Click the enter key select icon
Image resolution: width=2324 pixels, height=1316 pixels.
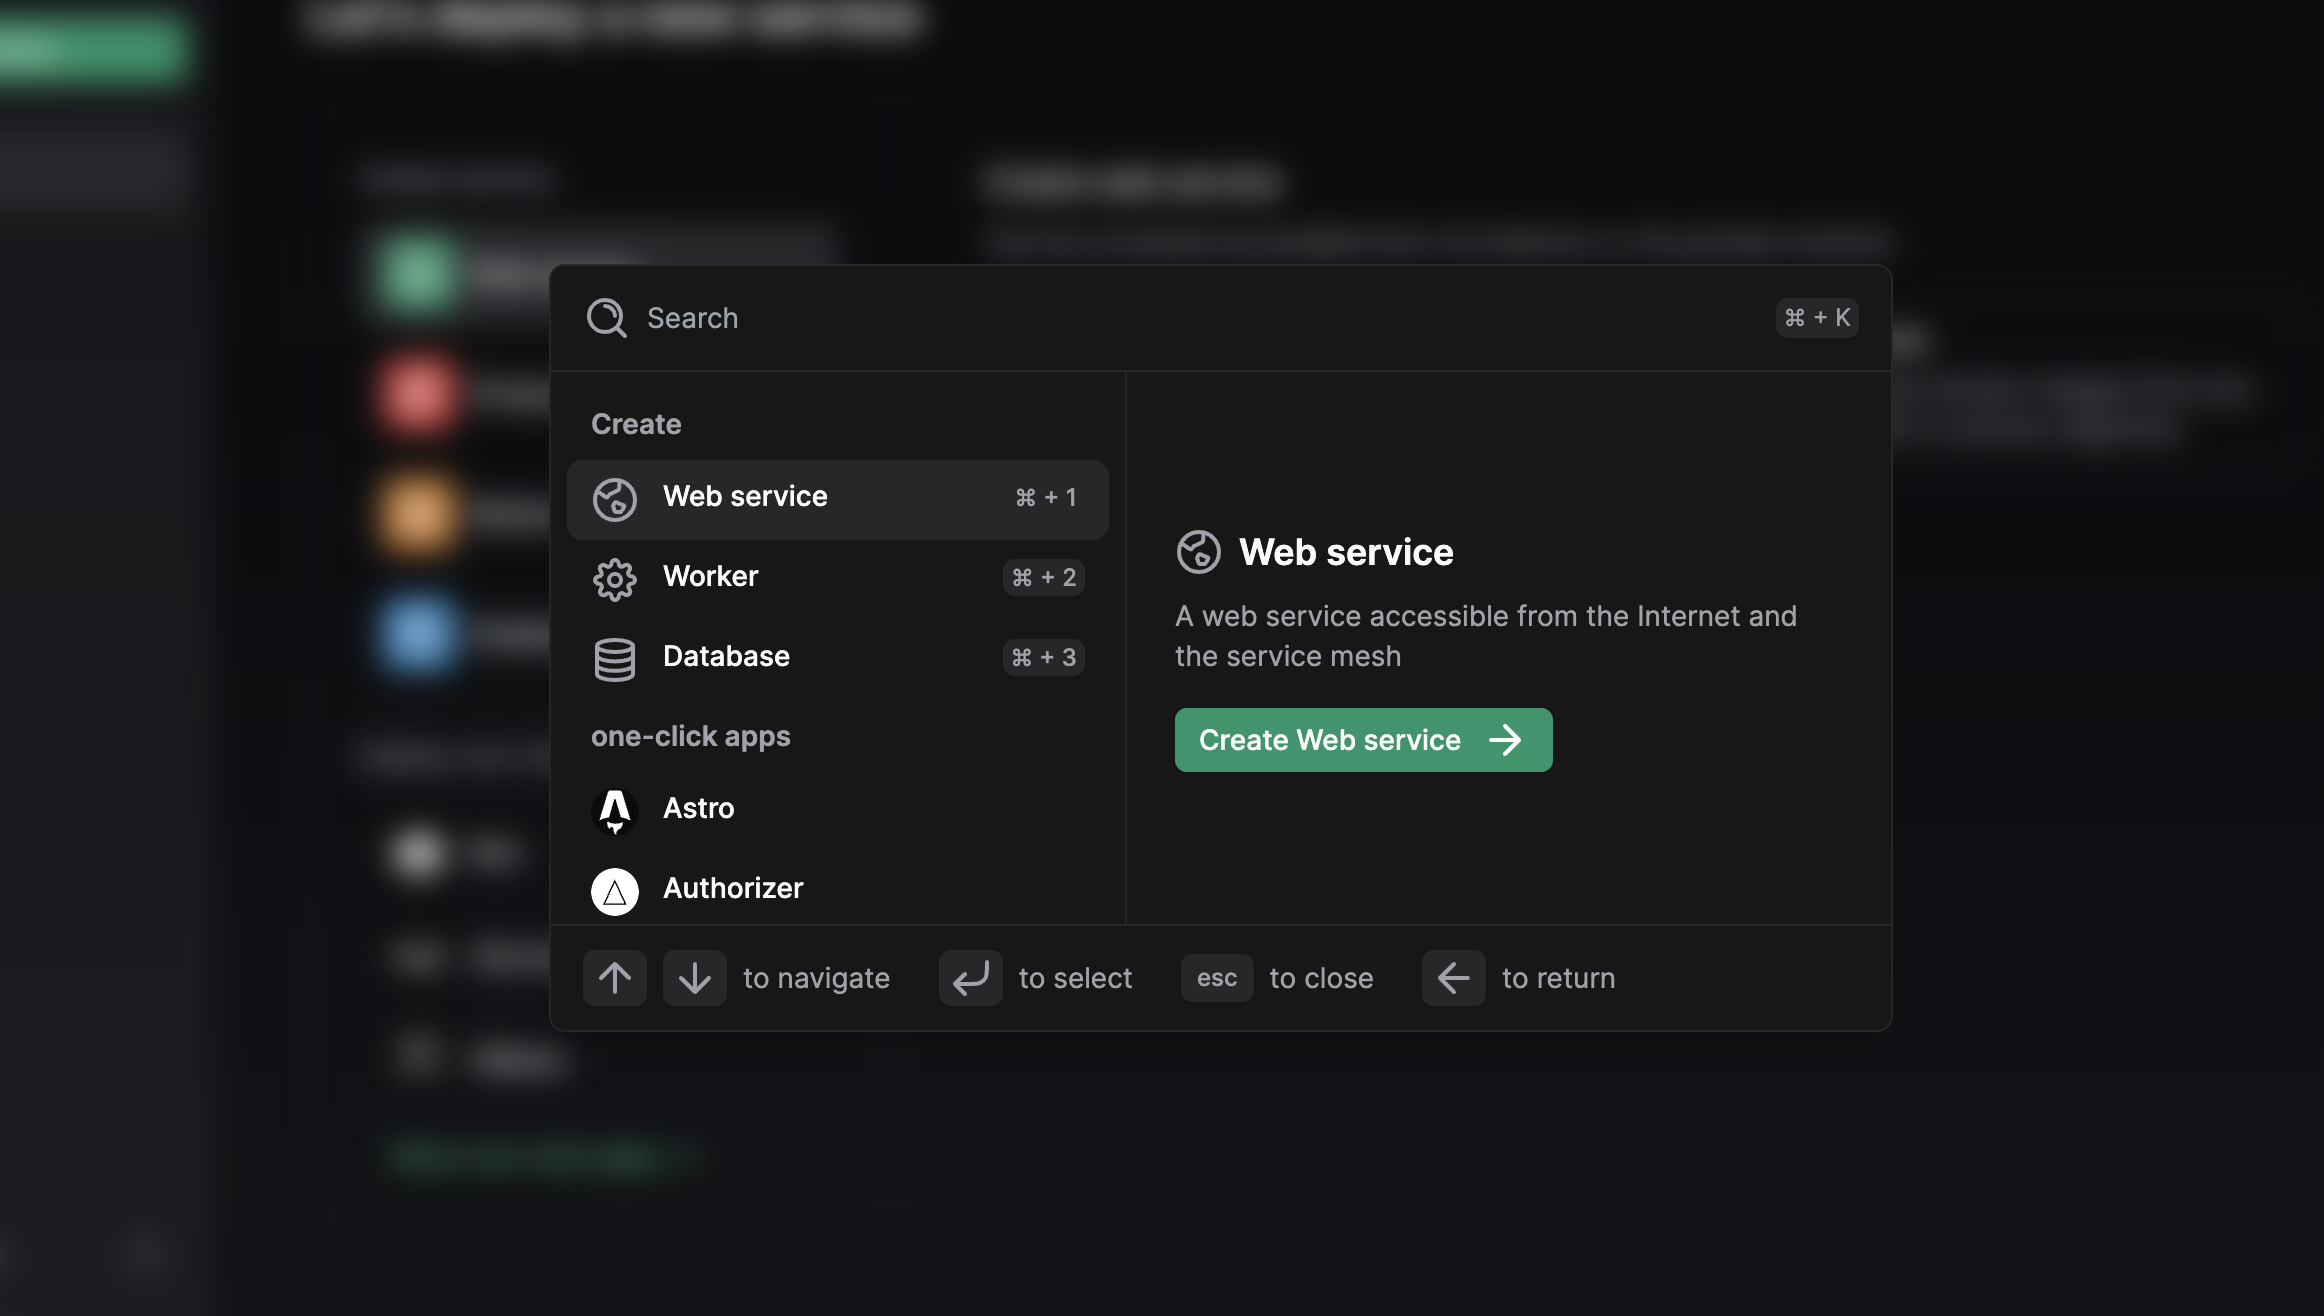tap(970, 978)
